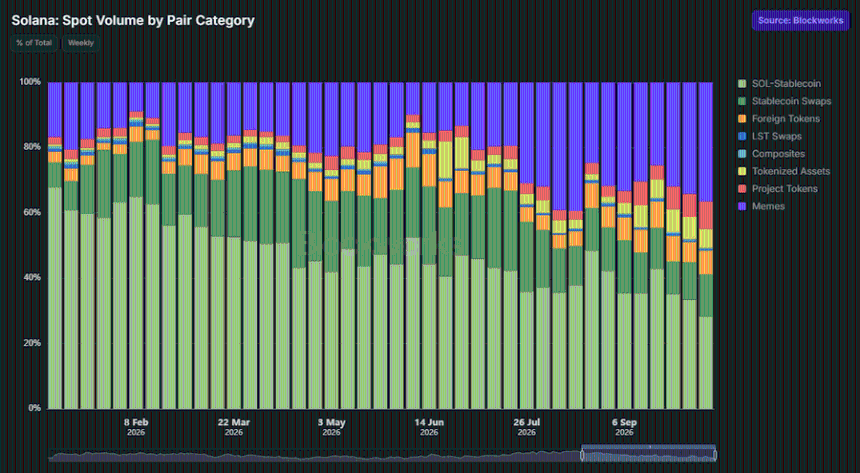This screenshot has width=860, height=473.
Task: Click the 22 Mar 2026 axis label
Action: point(234,427)
